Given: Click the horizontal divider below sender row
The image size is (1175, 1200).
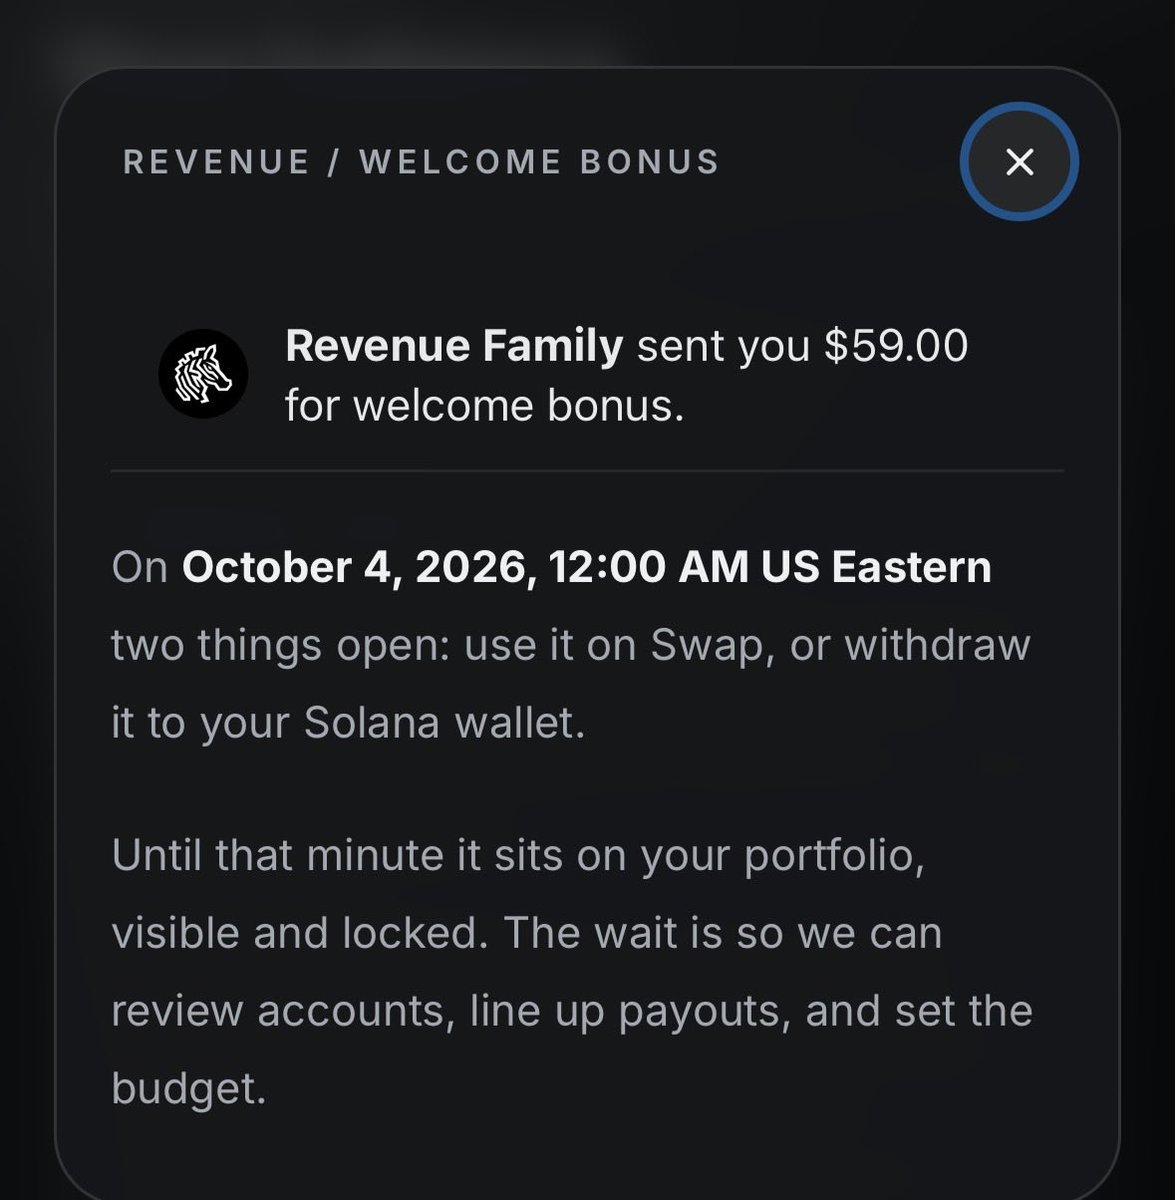Looking at the screenshot, I should pos(587,470).
